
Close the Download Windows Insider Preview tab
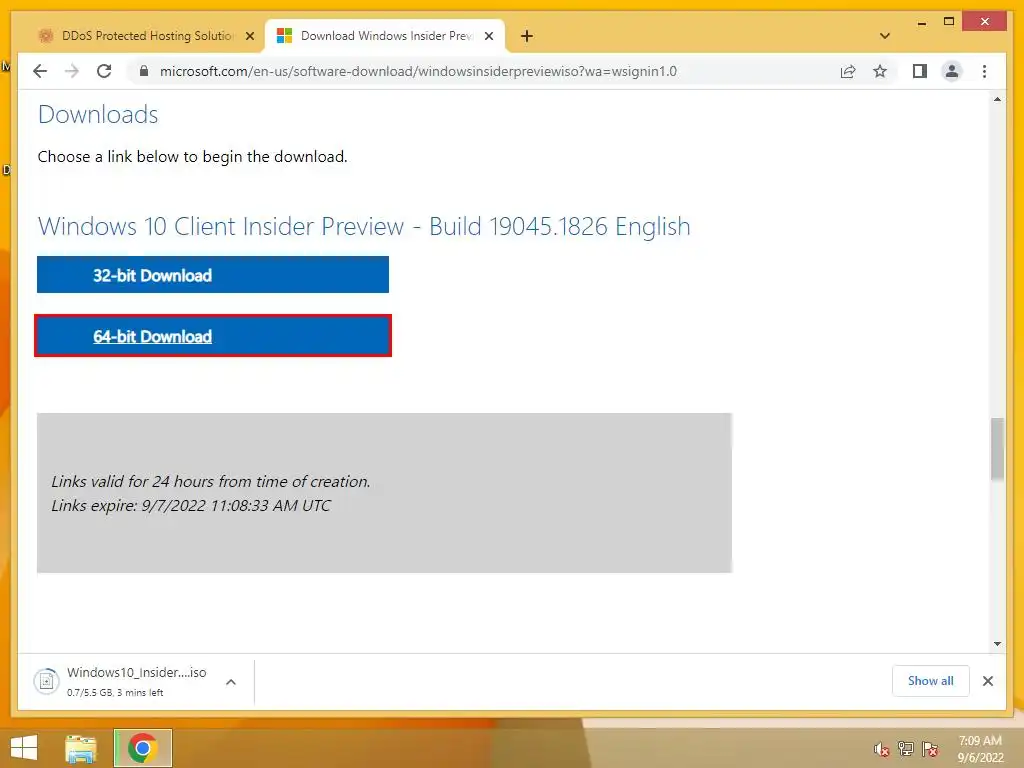(488, 36)
